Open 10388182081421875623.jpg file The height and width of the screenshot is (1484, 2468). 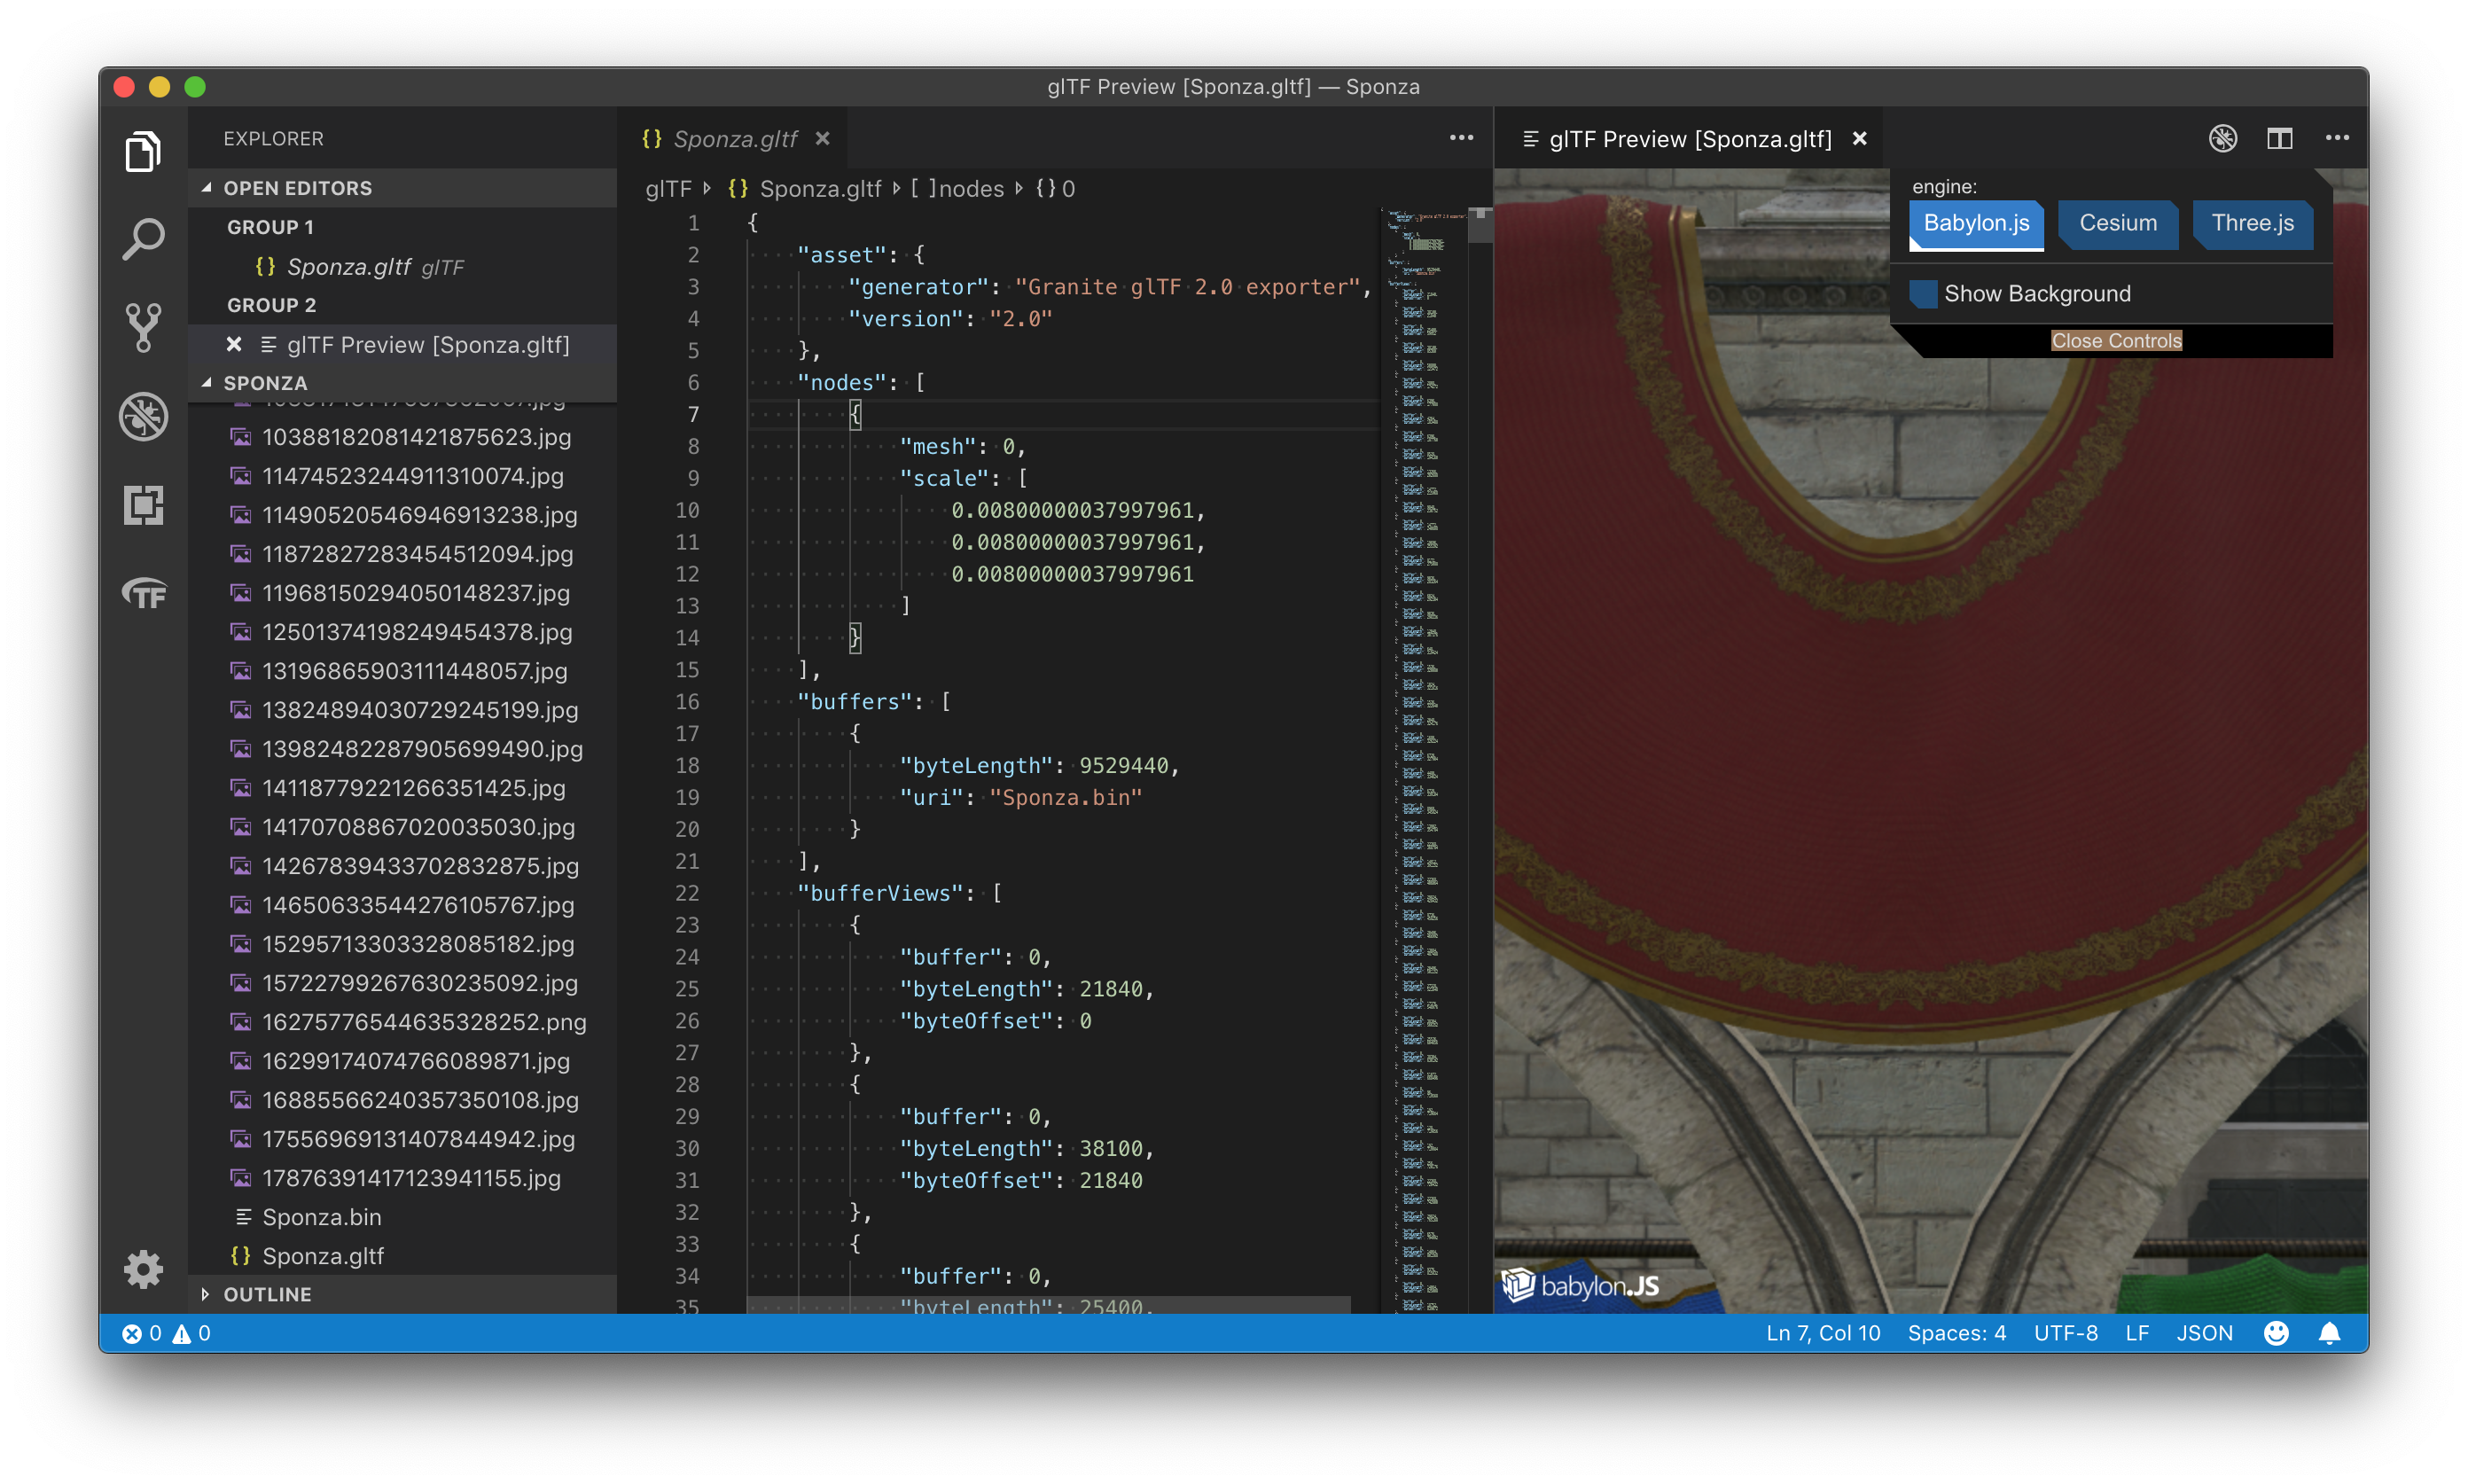click(x=402, y=437)
